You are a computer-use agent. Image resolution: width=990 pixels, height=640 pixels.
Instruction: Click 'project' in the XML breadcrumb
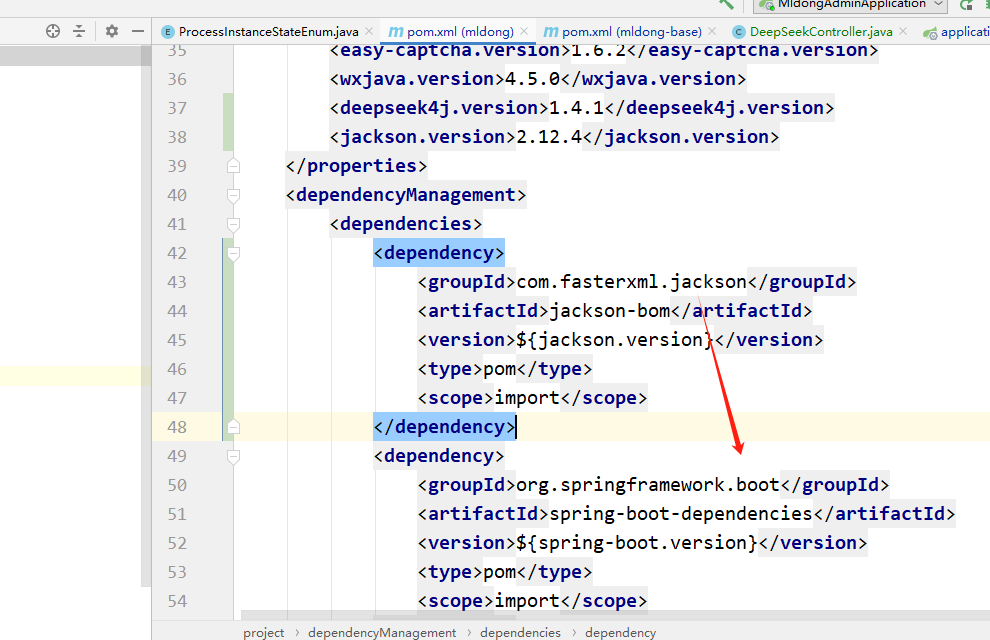pos(263,632)
